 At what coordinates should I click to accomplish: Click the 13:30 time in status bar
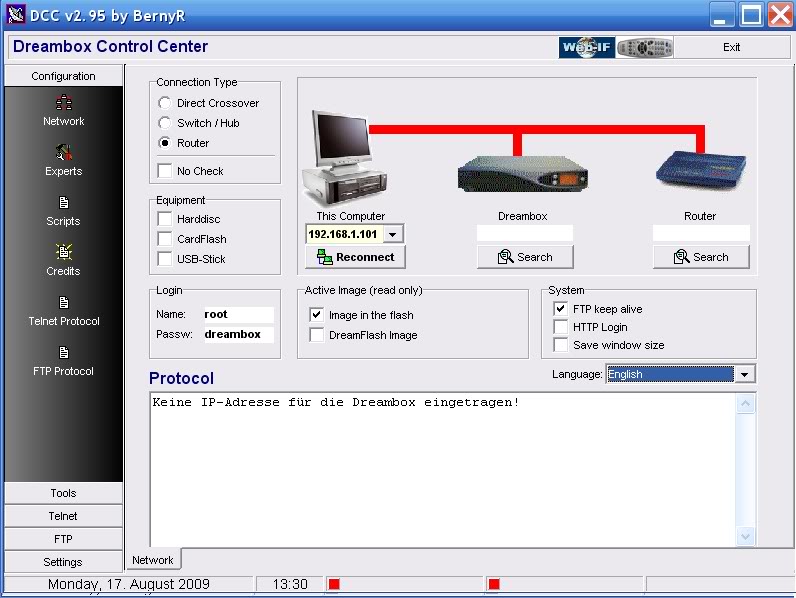(x=290, y=584)
